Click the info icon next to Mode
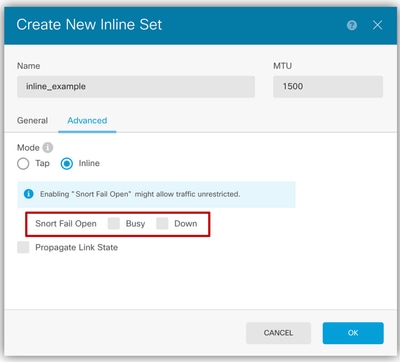Screen dimensions: 400x362 pos(48,147)
